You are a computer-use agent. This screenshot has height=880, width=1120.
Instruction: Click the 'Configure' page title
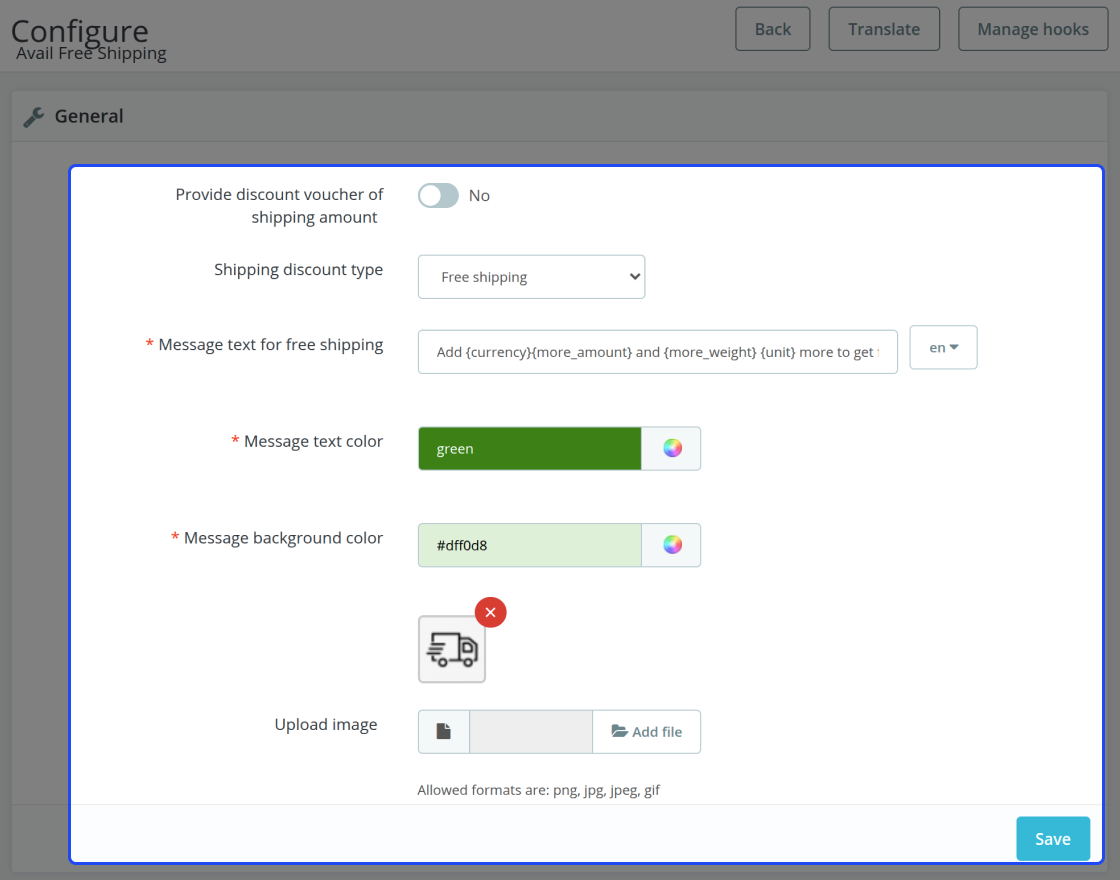79,29
